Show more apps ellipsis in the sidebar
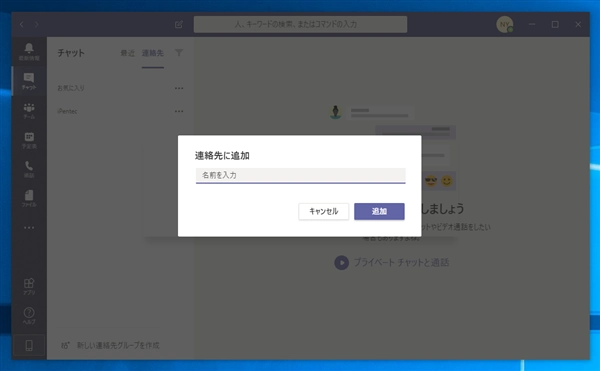 (x=29, y=228)
